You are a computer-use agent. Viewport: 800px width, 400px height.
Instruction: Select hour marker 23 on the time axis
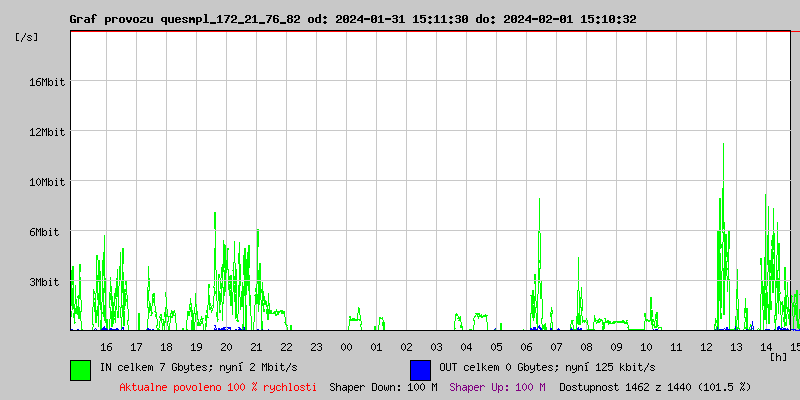316,347
